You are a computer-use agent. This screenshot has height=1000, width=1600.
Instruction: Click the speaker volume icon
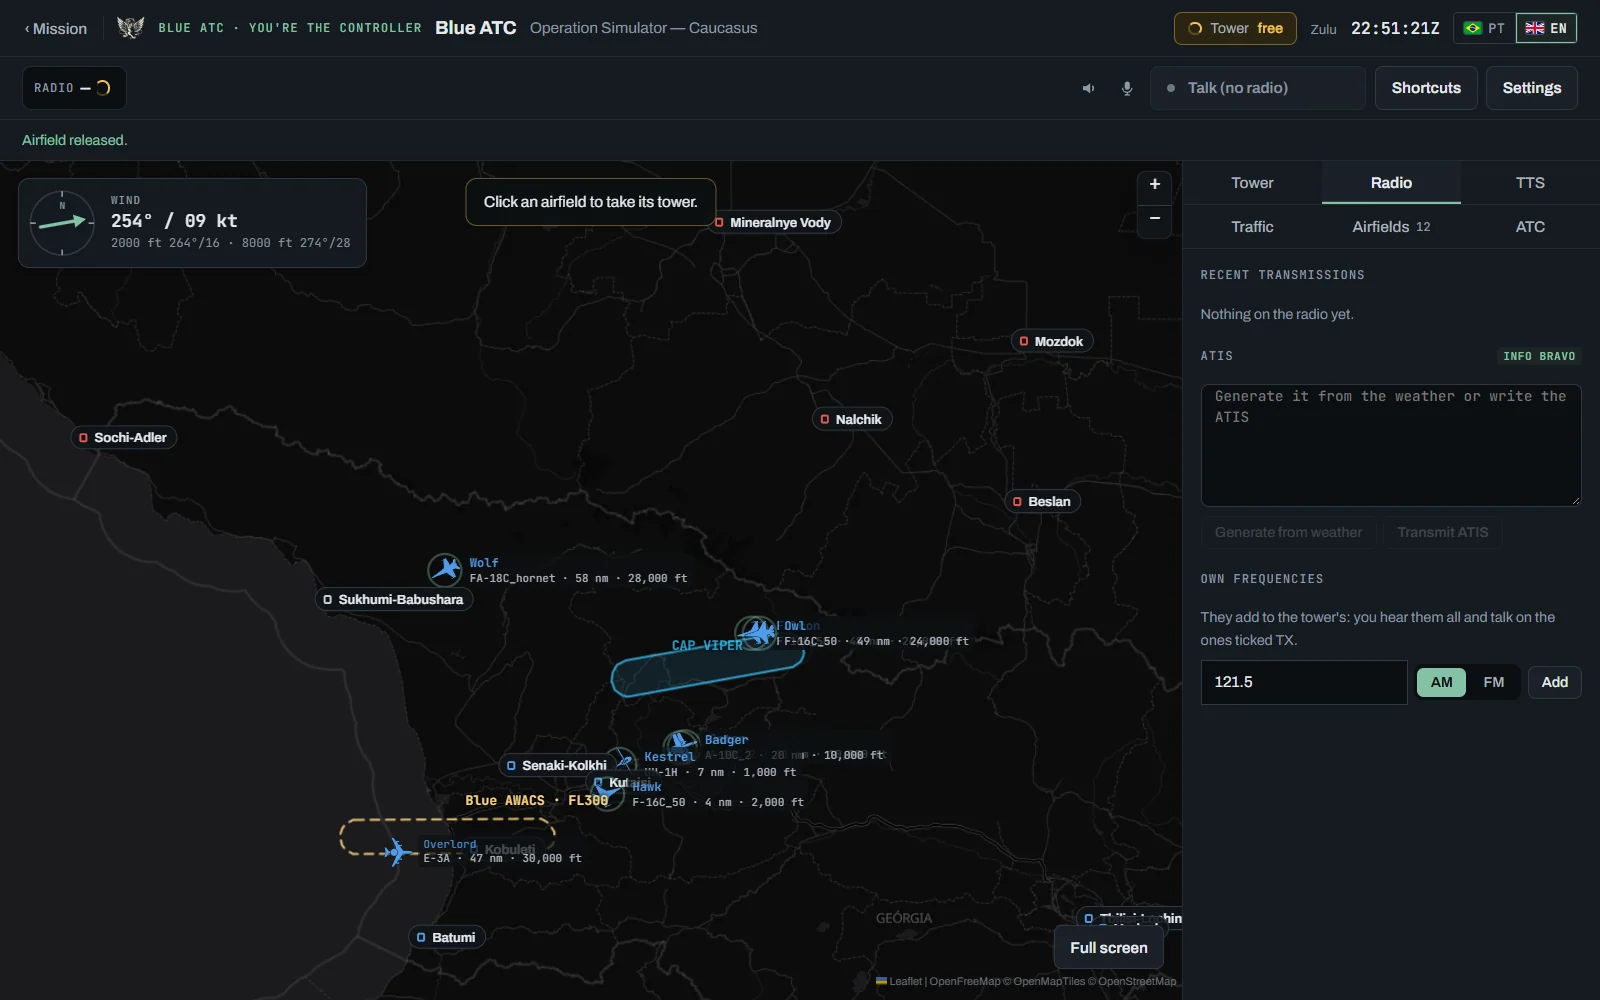1088,88
